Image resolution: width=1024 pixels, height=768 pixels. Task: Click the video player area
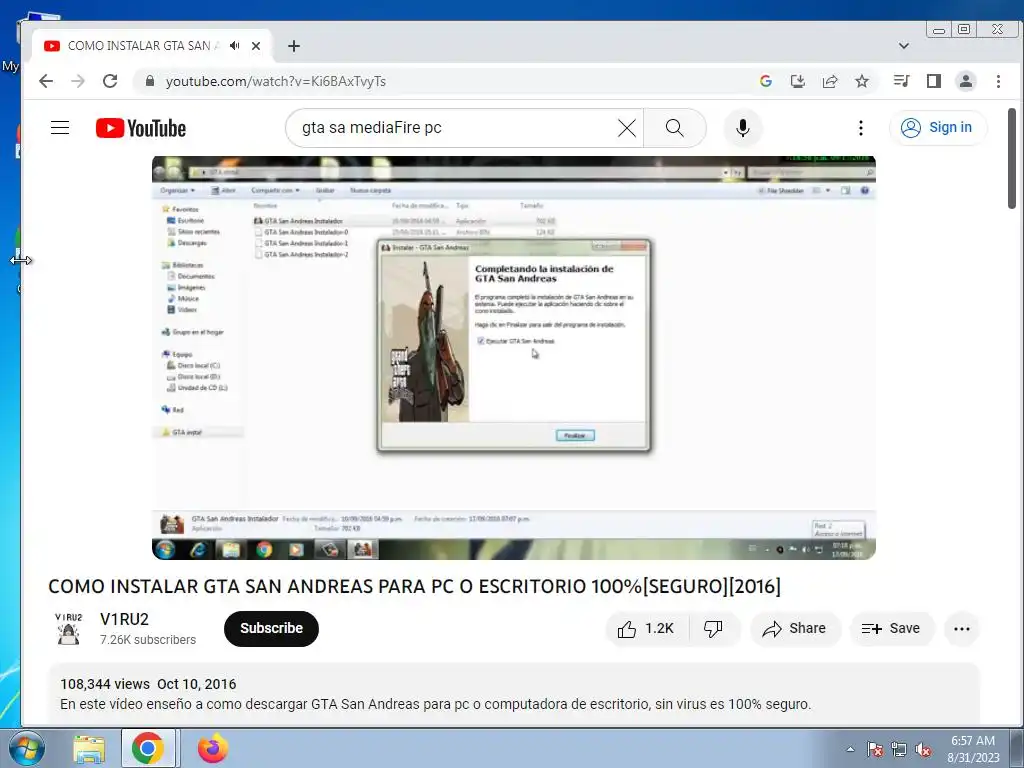click(513, 357)
